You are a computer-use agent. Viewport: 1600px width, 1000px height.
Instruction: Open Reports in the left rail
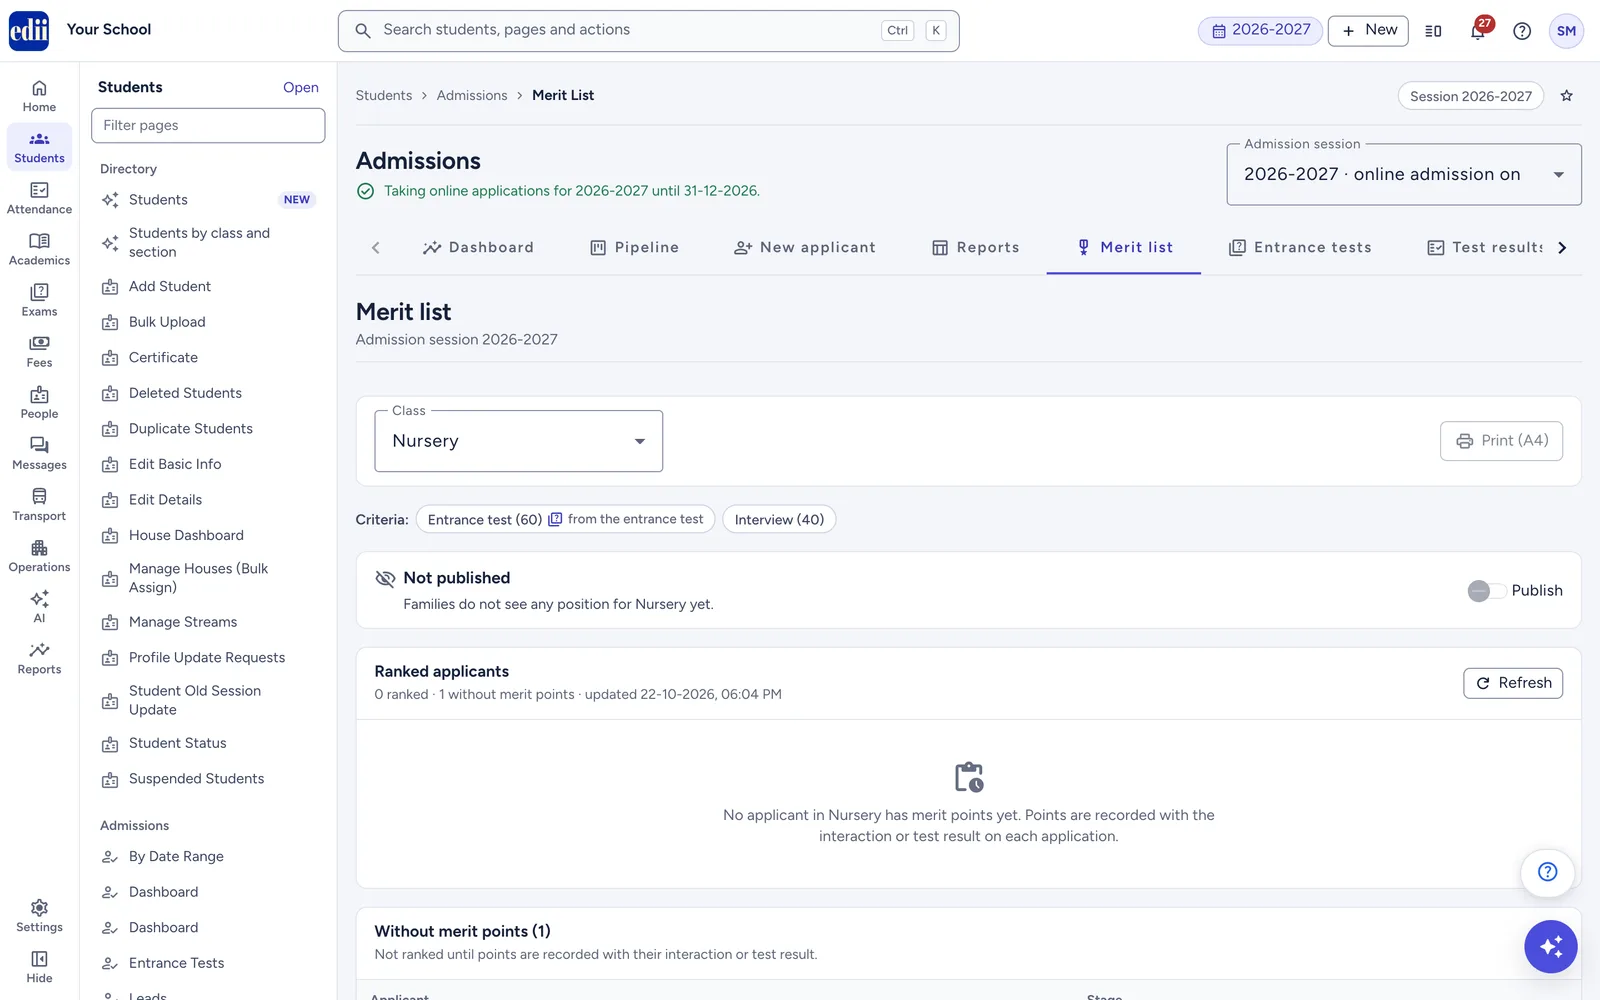click(39, 657)
